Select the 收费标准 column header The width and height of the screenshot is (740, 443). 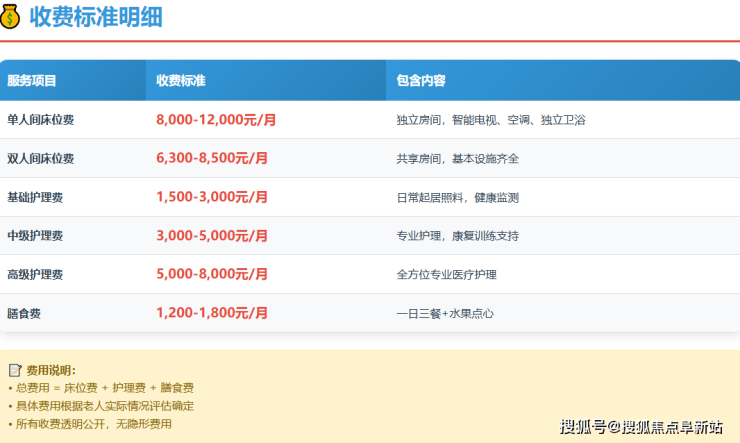[x=181, y=81]
